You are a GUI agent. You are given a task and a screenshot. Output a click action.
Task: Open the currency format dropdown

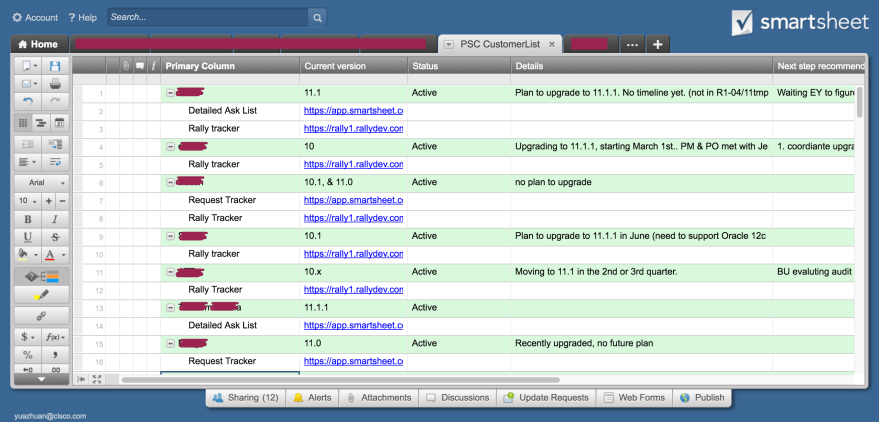click(x=28, y=337)
